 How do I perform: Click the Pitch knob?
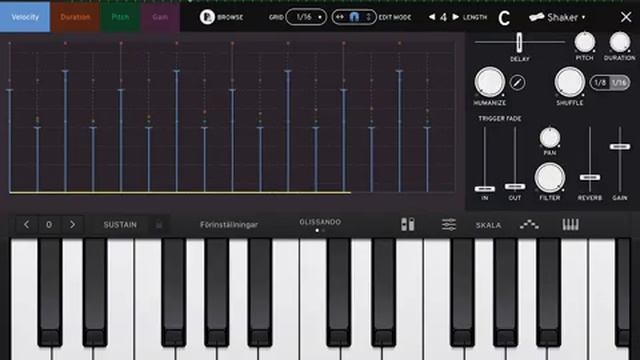coord(584,42)
